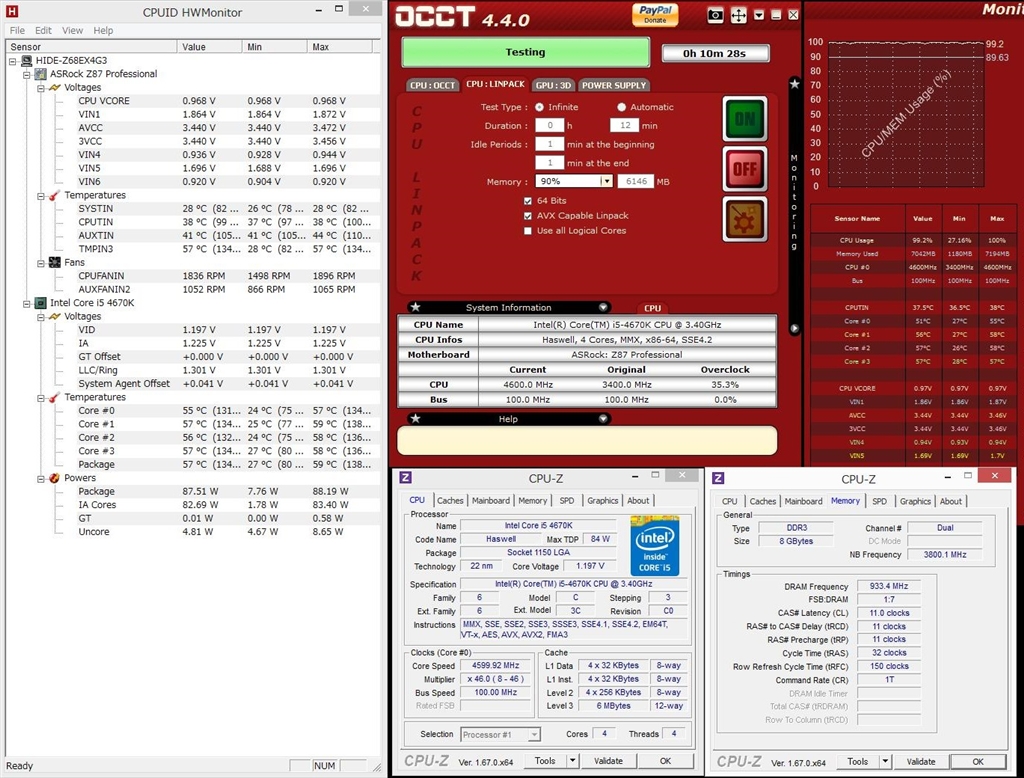Click the Powers node flame icon
Image resolution: width=1024 pixels, height=778 pixels.
pos(55,478)
